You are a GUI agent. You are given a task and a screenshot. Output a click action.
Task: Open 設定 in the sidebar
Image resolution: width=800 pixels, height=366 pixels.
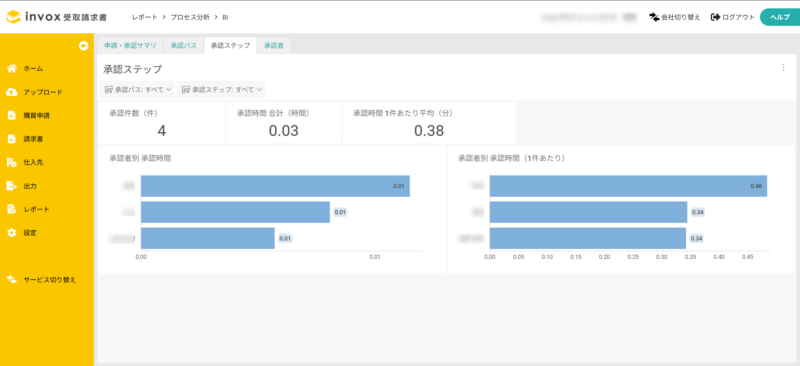[30, 233]
